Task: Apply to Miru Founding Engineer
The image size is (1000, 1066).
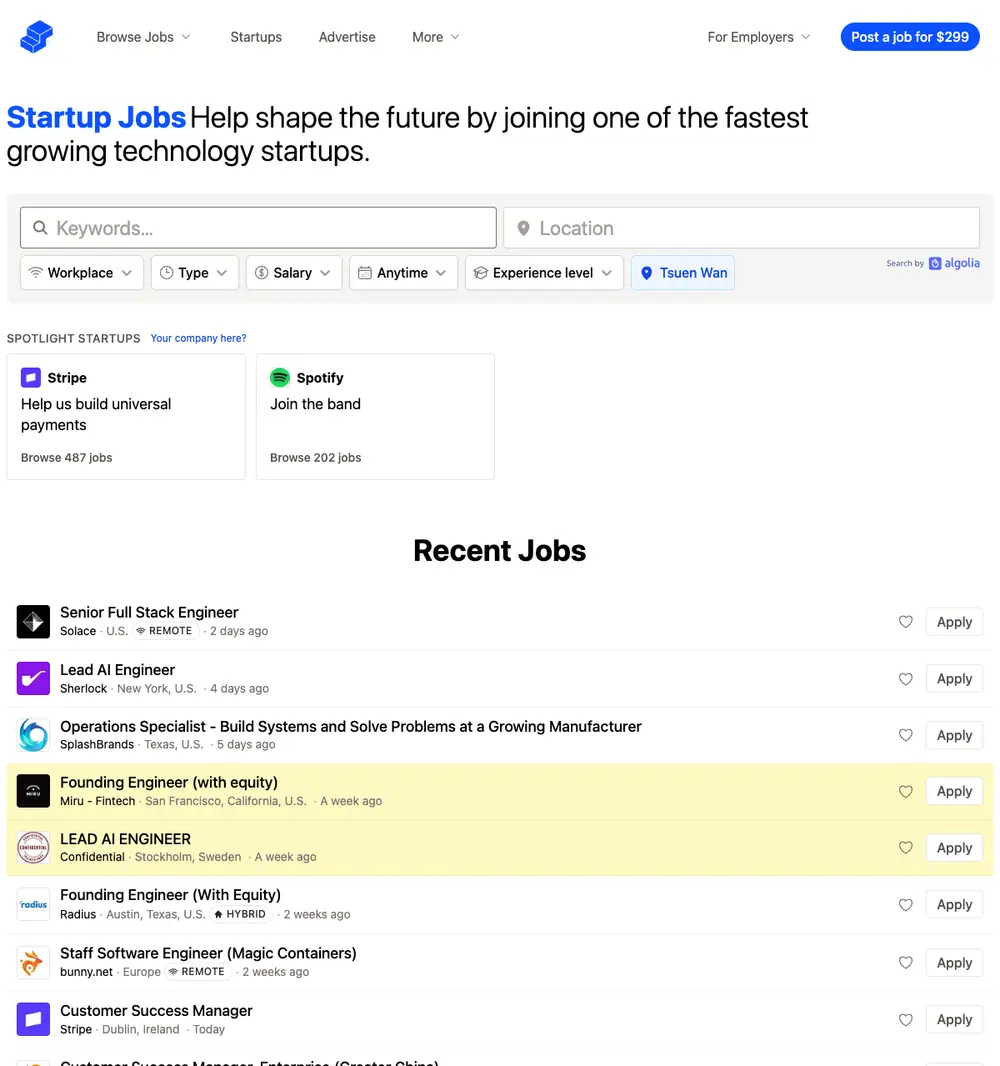Action: click(954, 791)
